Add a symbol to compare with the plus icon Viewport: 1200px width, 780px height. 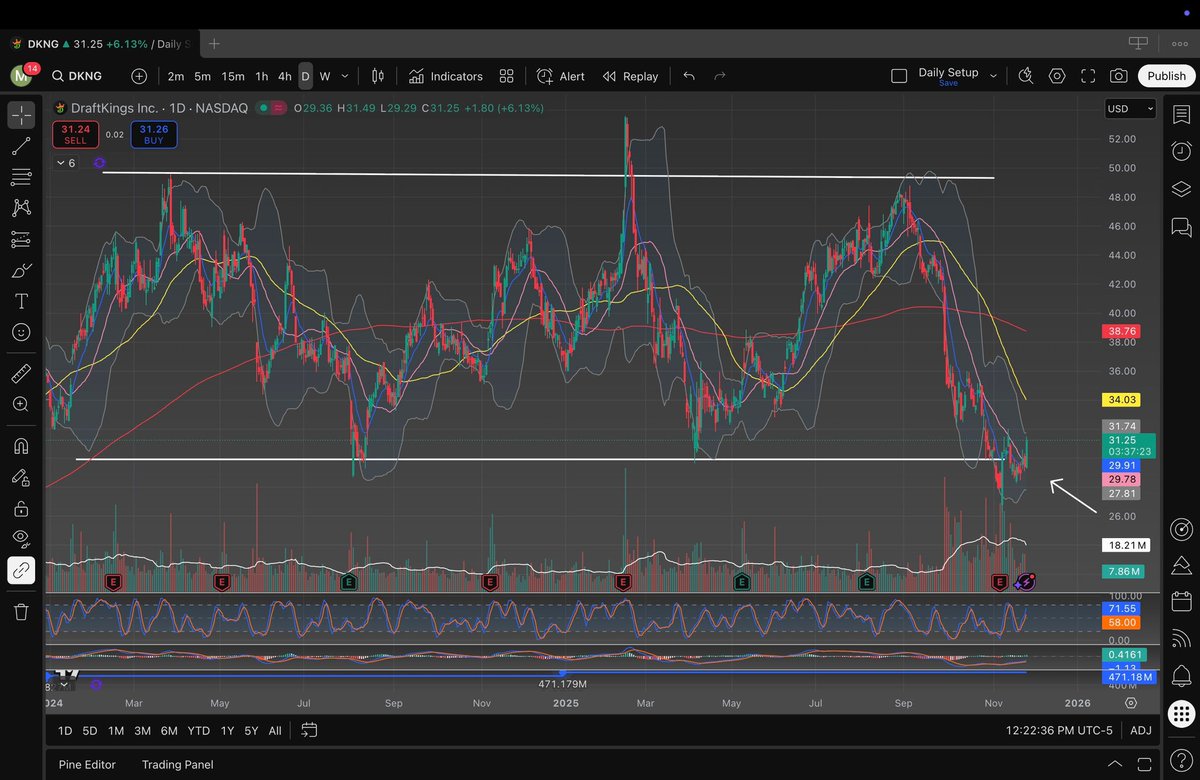139,76
